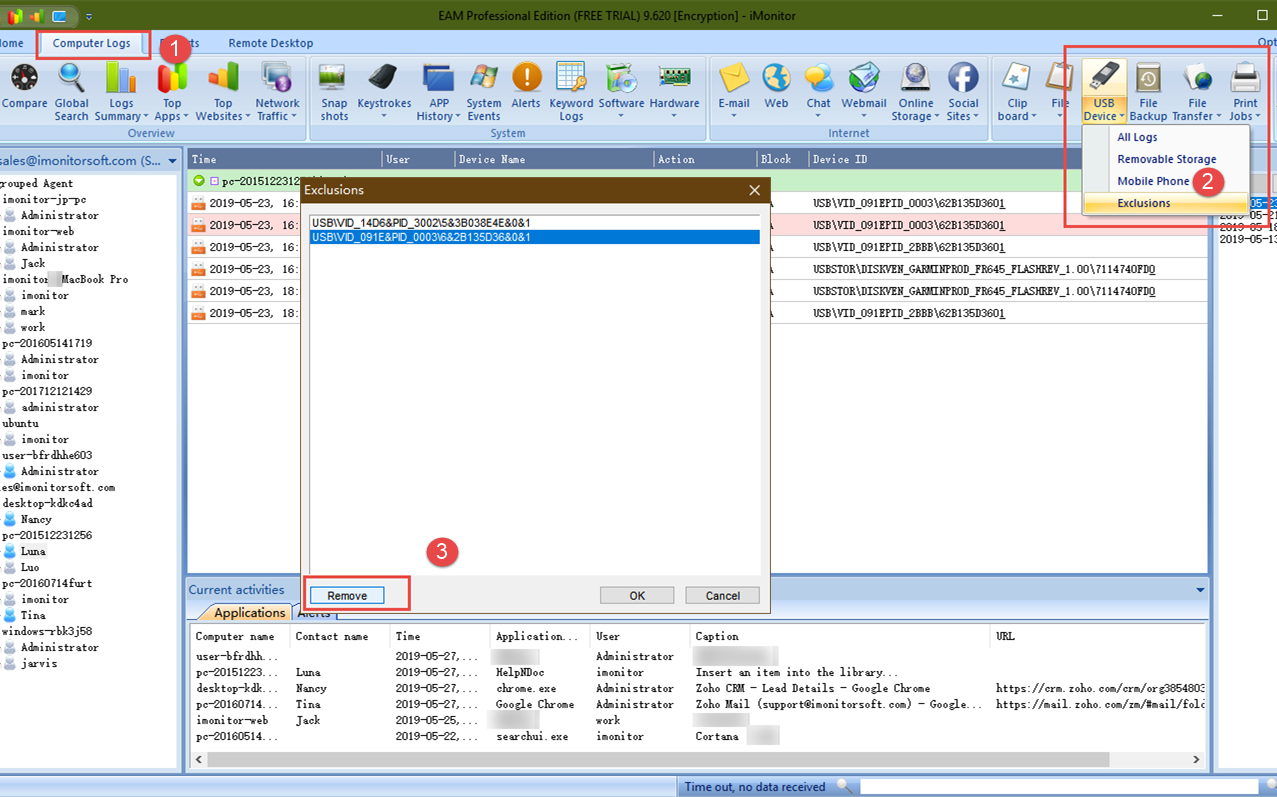
Task: Click the Remove button in Exclusions
Action: tap(347, 595)
